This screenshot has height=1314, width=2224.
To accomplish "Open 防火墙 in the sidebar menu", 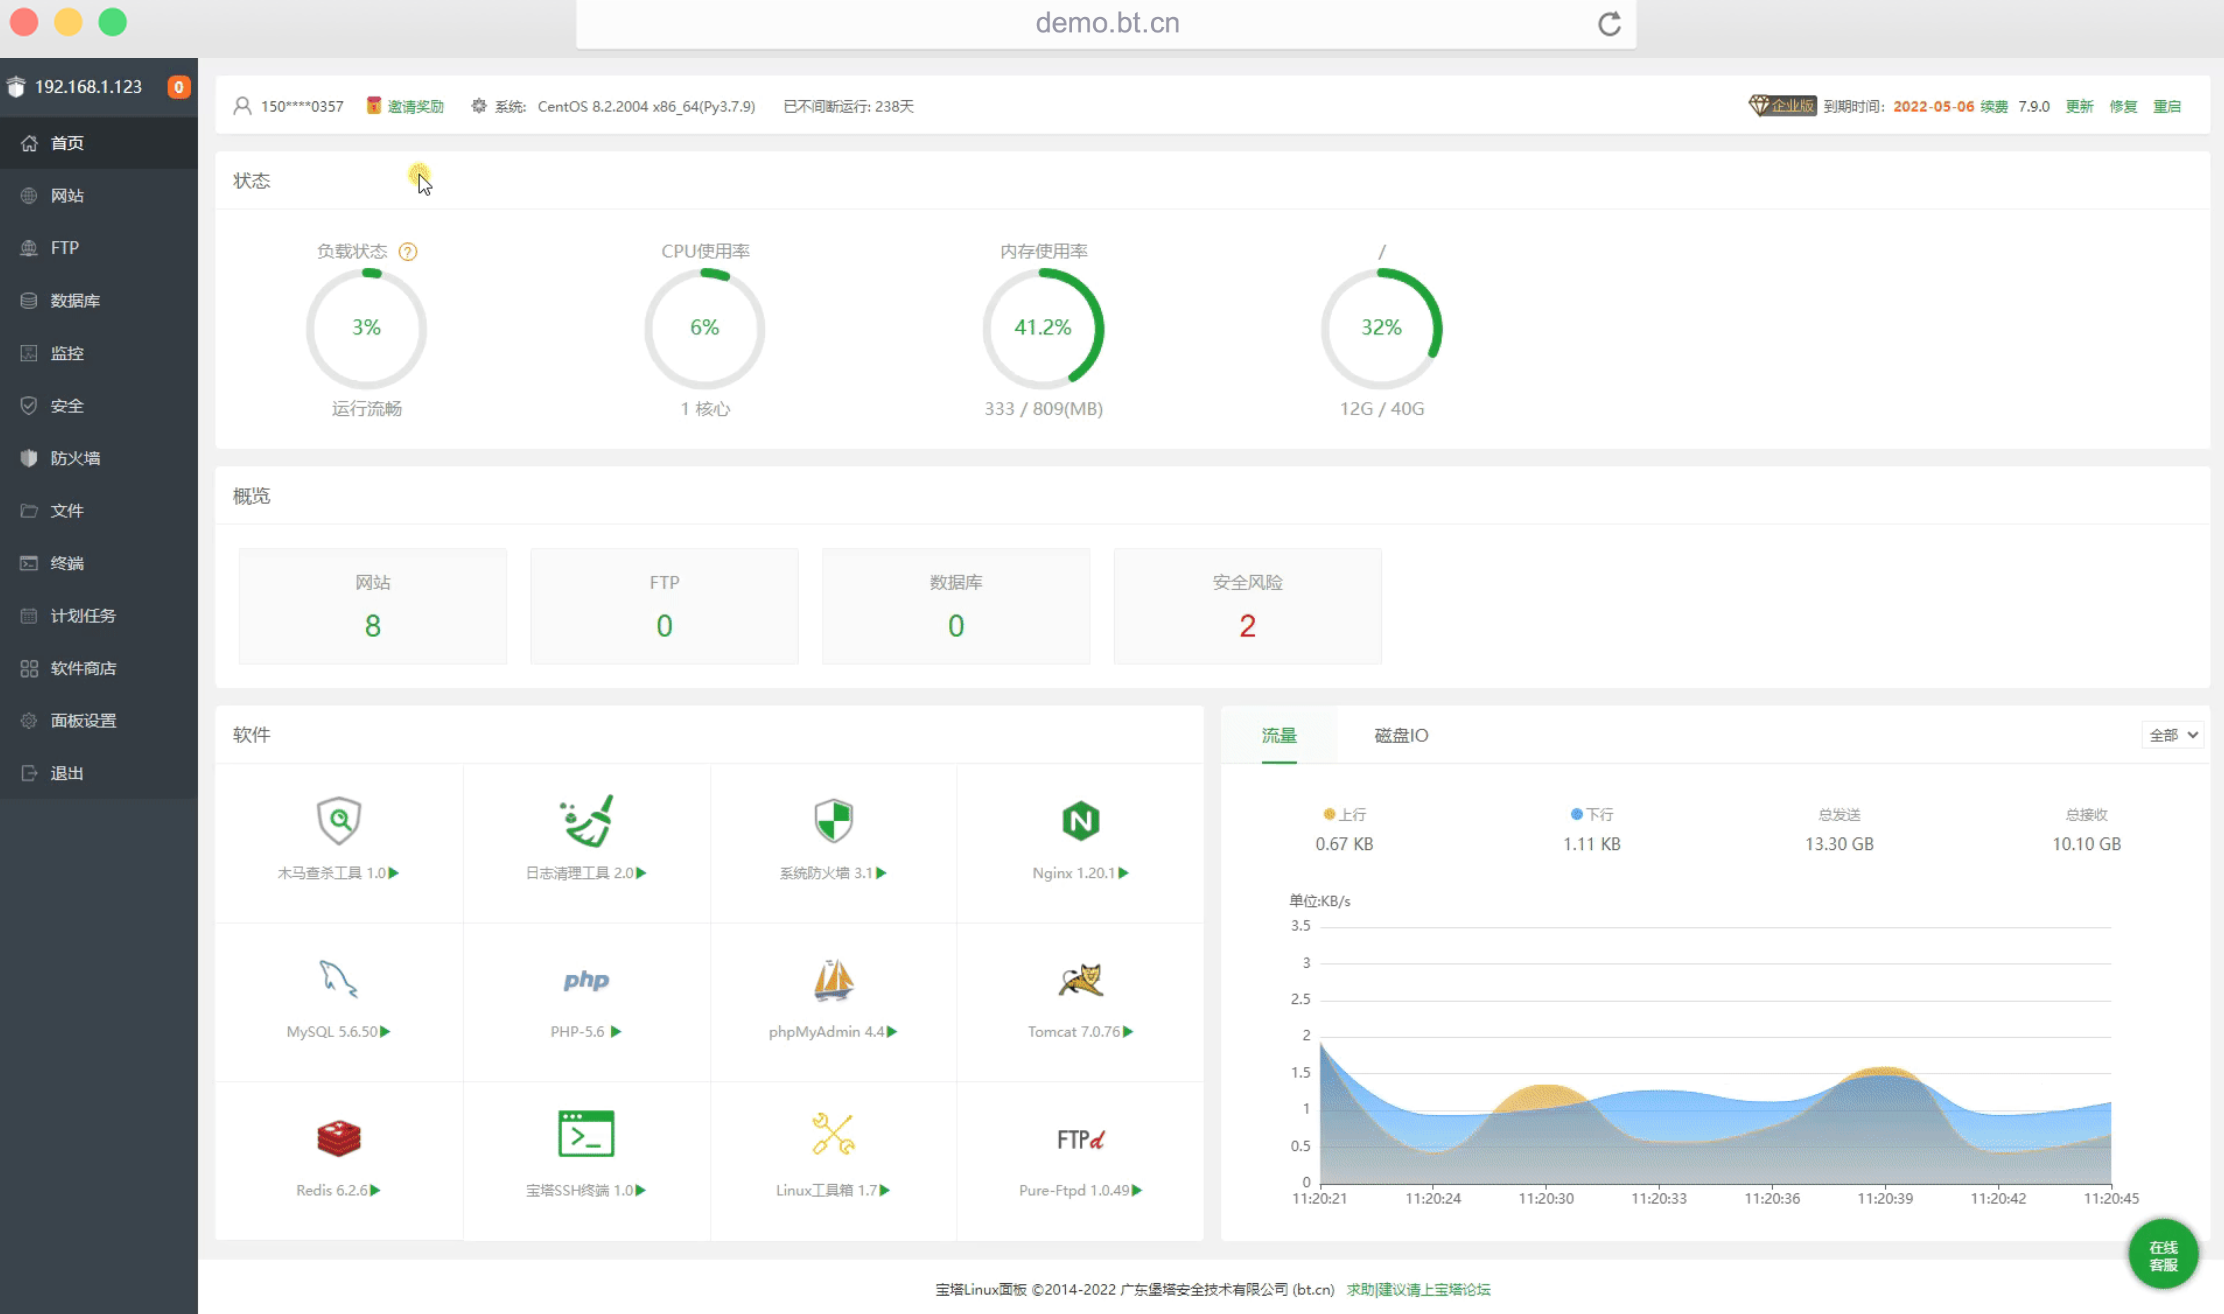I will coord(75,458).
